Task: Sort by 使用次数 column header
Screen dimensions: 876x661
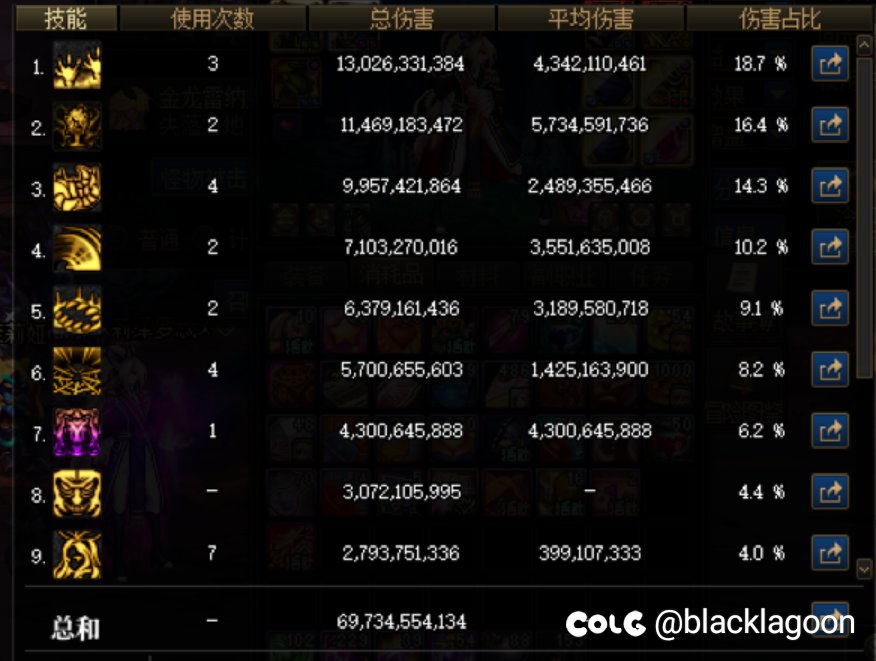Action: coord(213,18)
